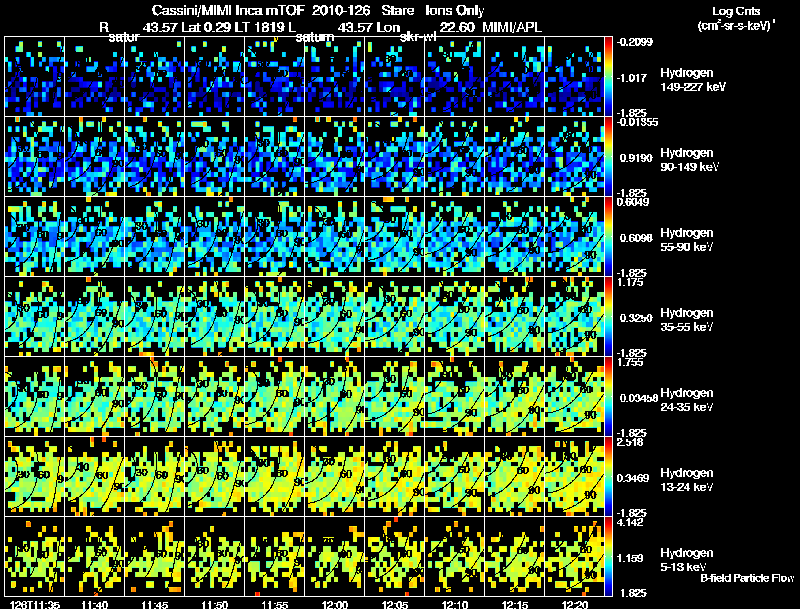Select the 149-227 keV image panel at 11:40
The width and height of the screenshot is (800, 609).
click(95, 77)
